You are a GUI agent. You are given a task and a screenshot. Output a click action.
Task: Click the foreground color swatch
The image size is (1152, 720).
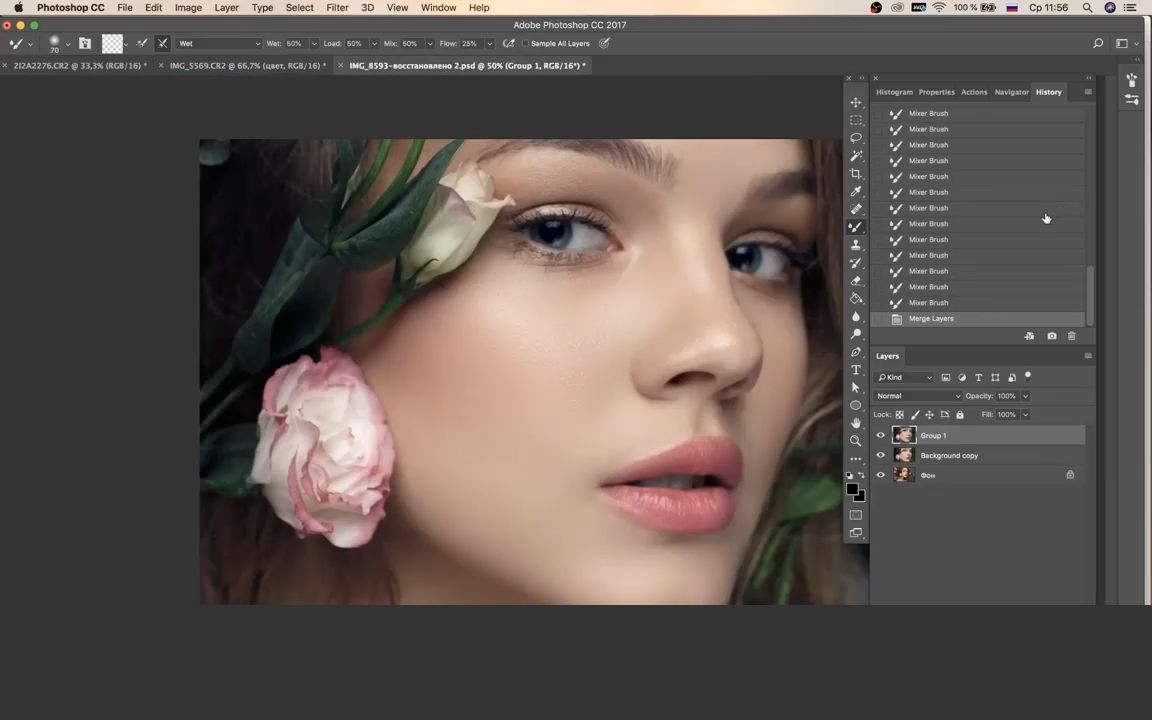[x=851, y=489]
